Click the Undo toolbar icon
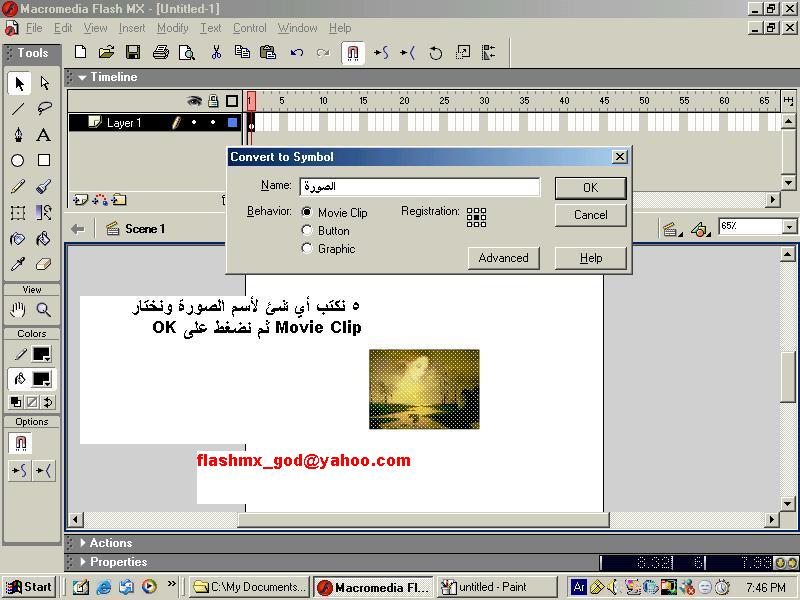800x600 pixels. click(297, 52)
